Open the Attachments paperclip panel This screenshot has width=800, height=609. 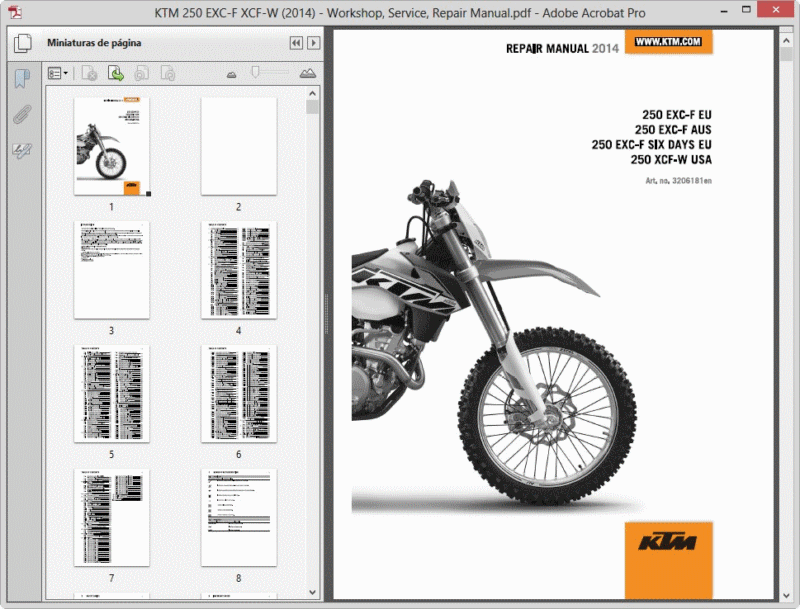(22, 115)
